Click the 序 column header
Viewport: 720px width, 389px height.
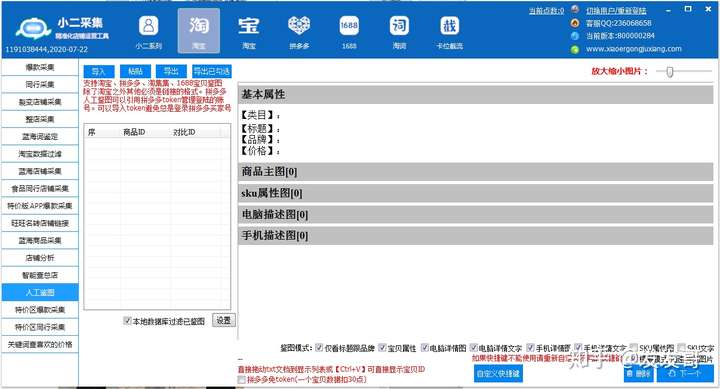click(102, 132)
